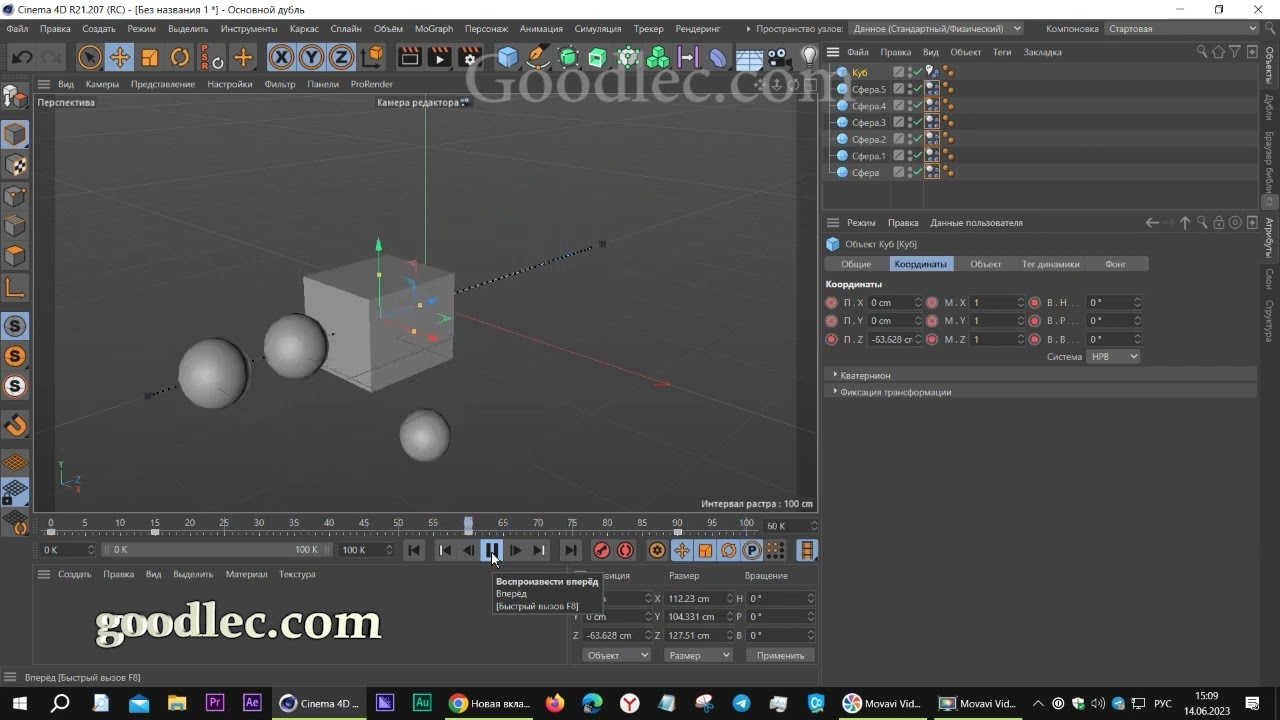
Task: Render to Picture Viewer icon
Action: (x=439, y=57)
